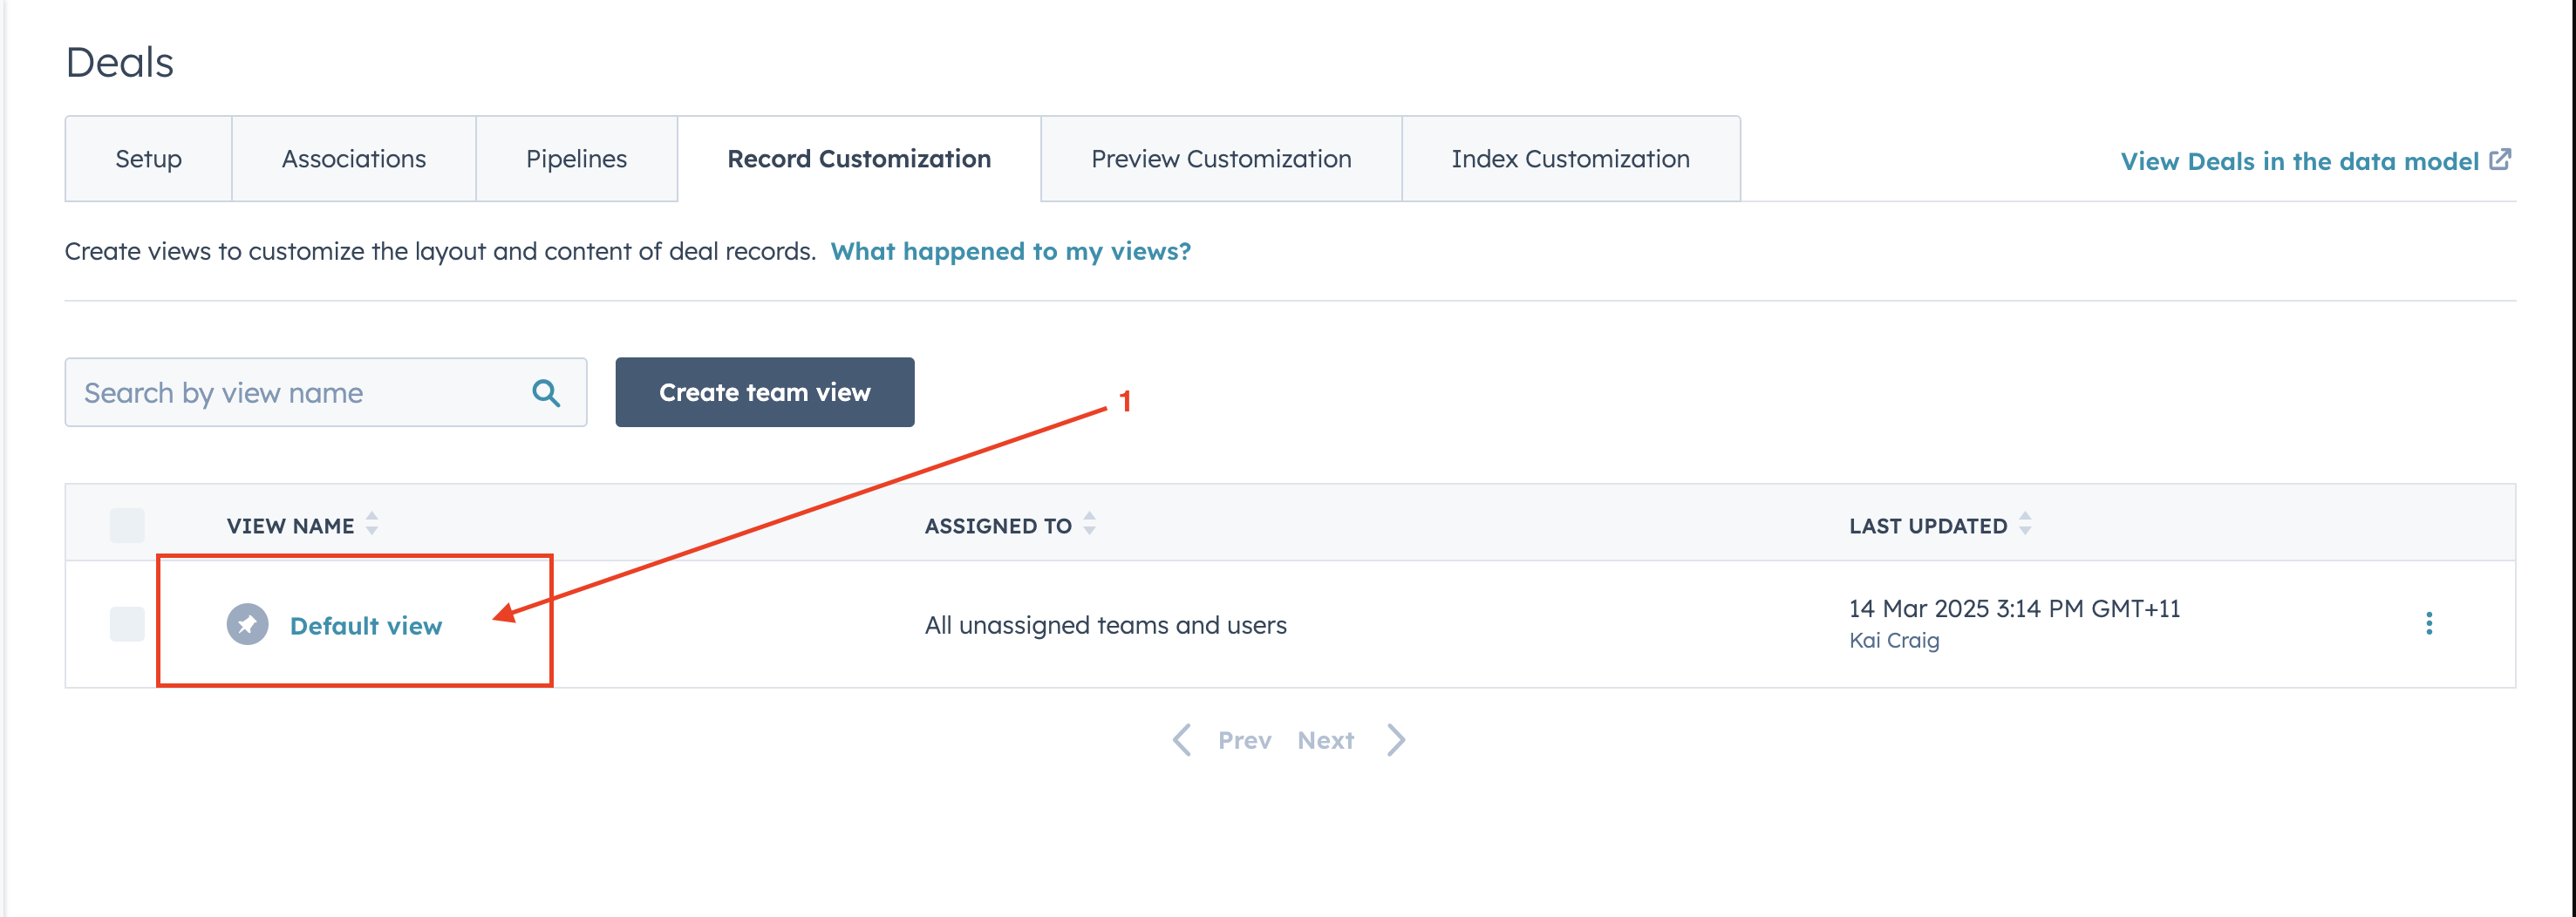
Task: Select the Default view row checkbox
Action: pyautogui.click(x=127, y=624)
